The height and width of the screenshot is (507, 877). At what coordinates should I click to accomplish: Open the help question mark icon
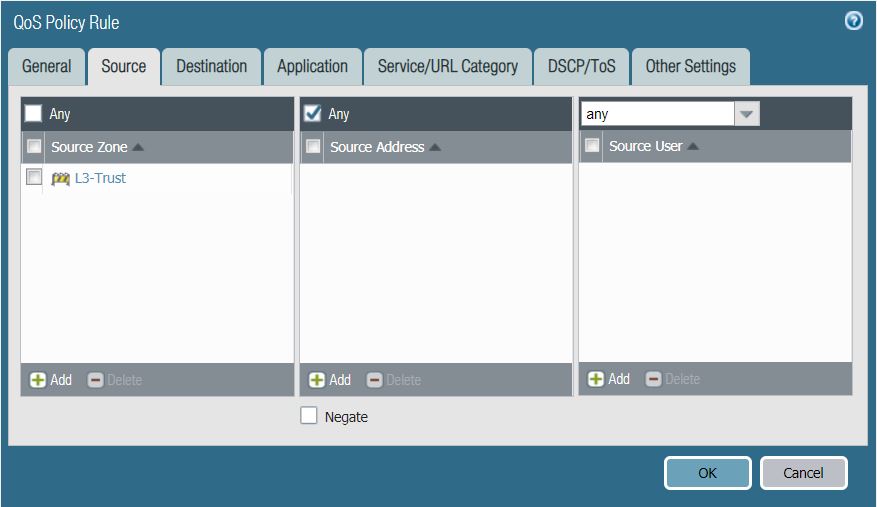click(854, 21)
